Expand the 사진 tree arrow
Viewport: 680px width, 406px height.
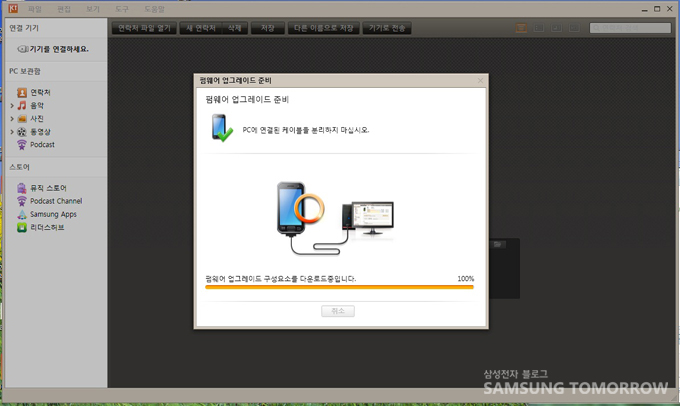12,118
